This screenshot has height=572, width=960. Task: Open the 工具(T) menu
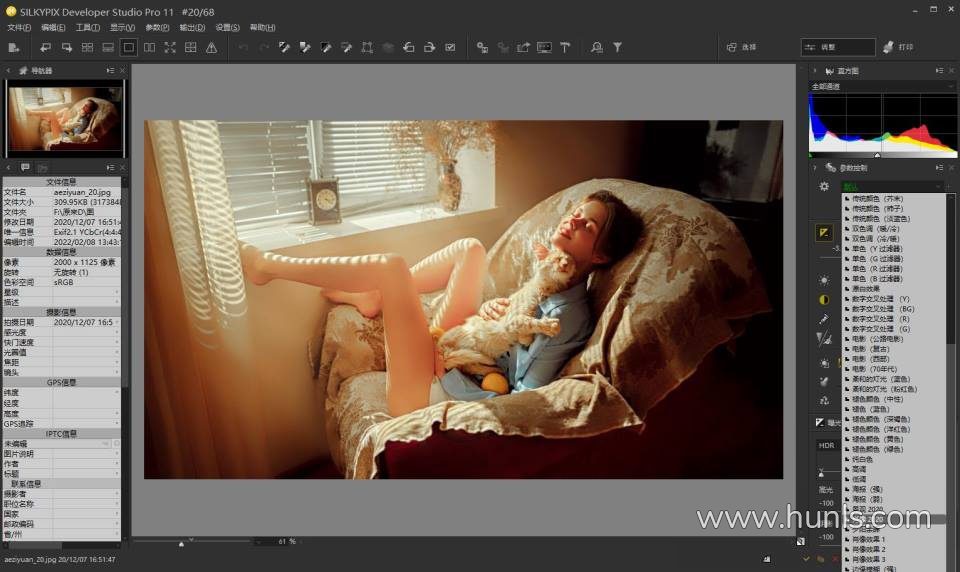pos(88,28)
